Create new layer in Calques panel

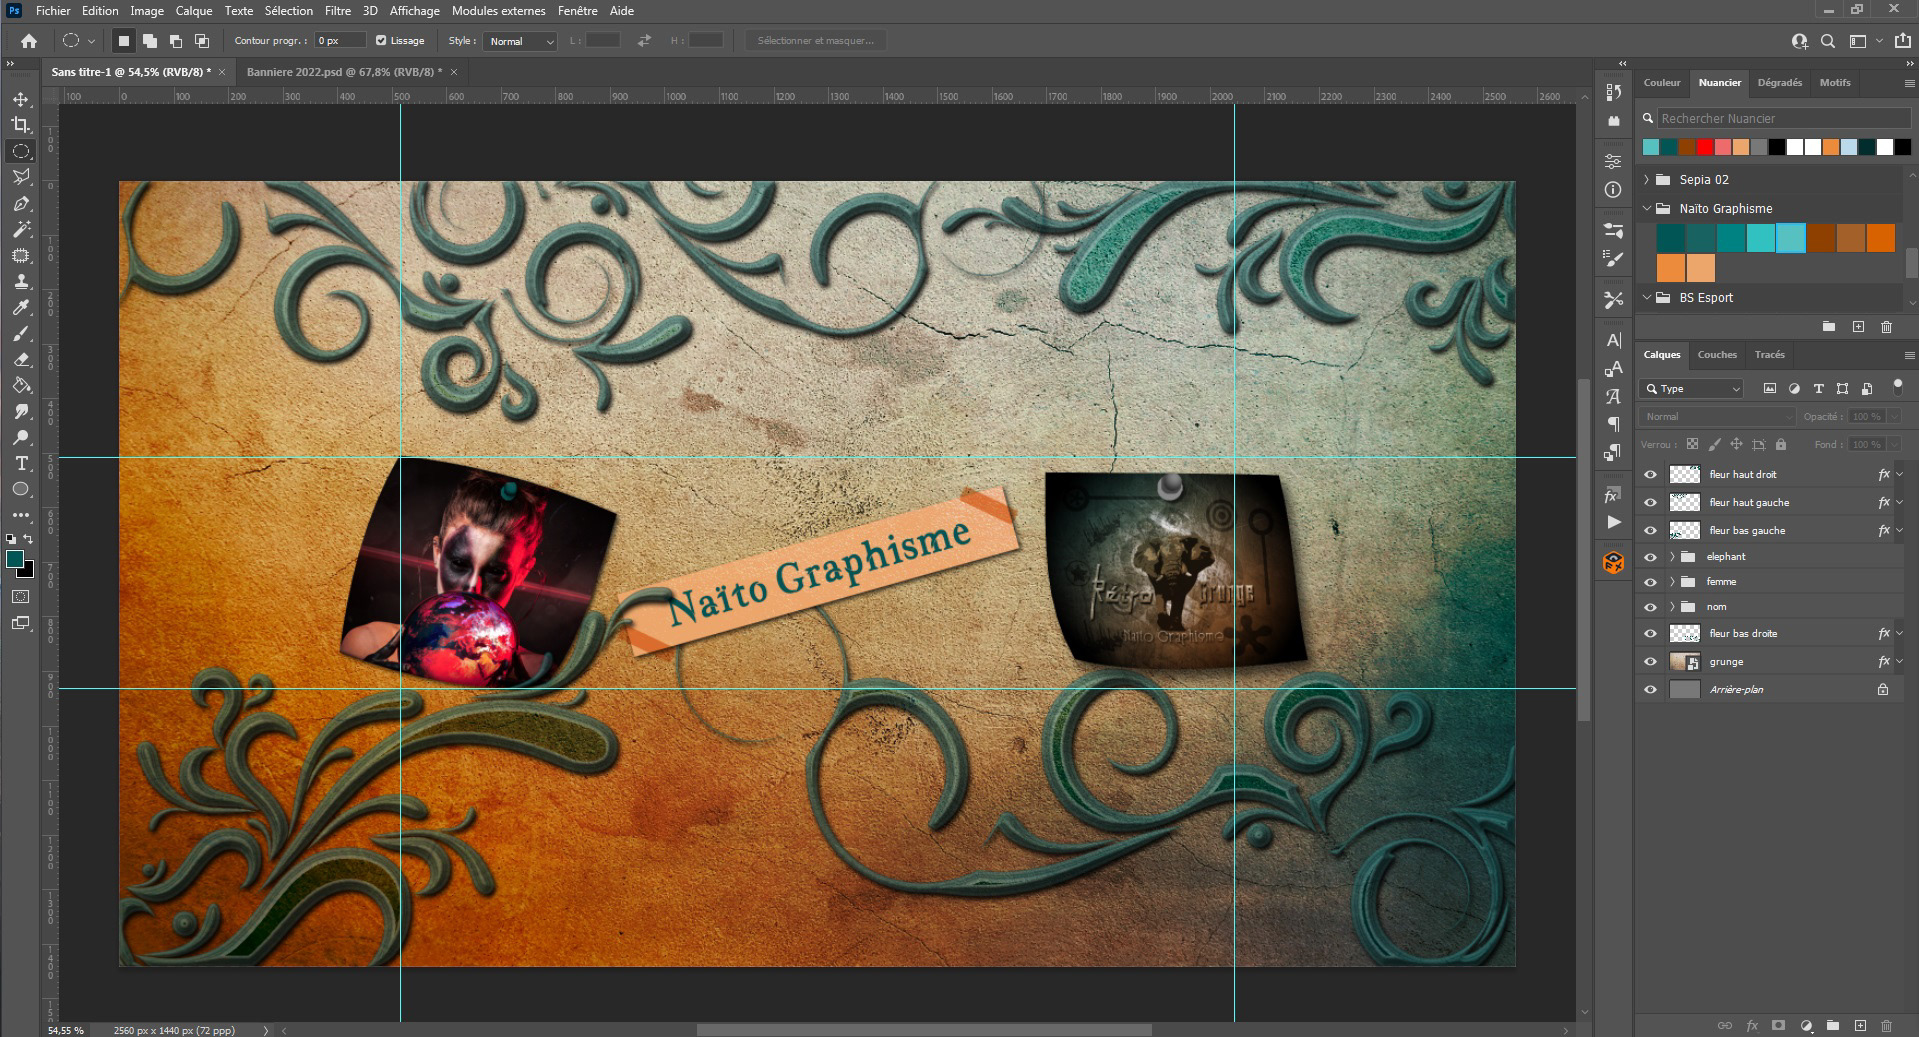click(1860, 1026)
